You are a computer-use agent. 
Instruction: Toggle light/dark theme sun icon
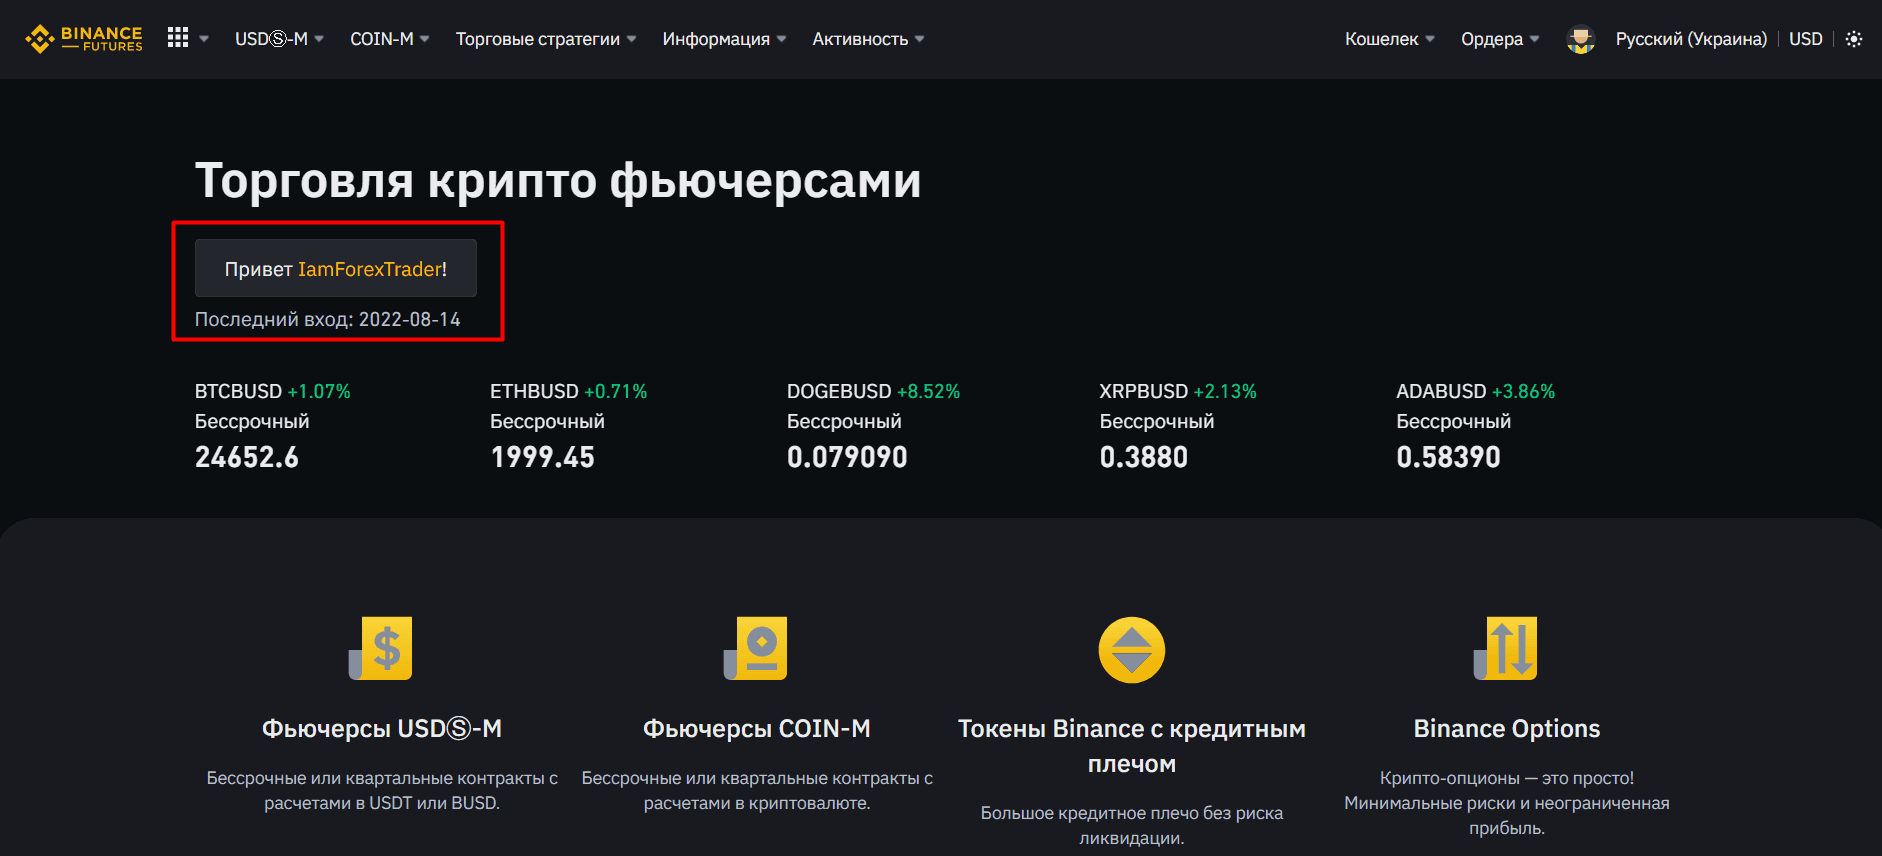[x=1854, y=39]
